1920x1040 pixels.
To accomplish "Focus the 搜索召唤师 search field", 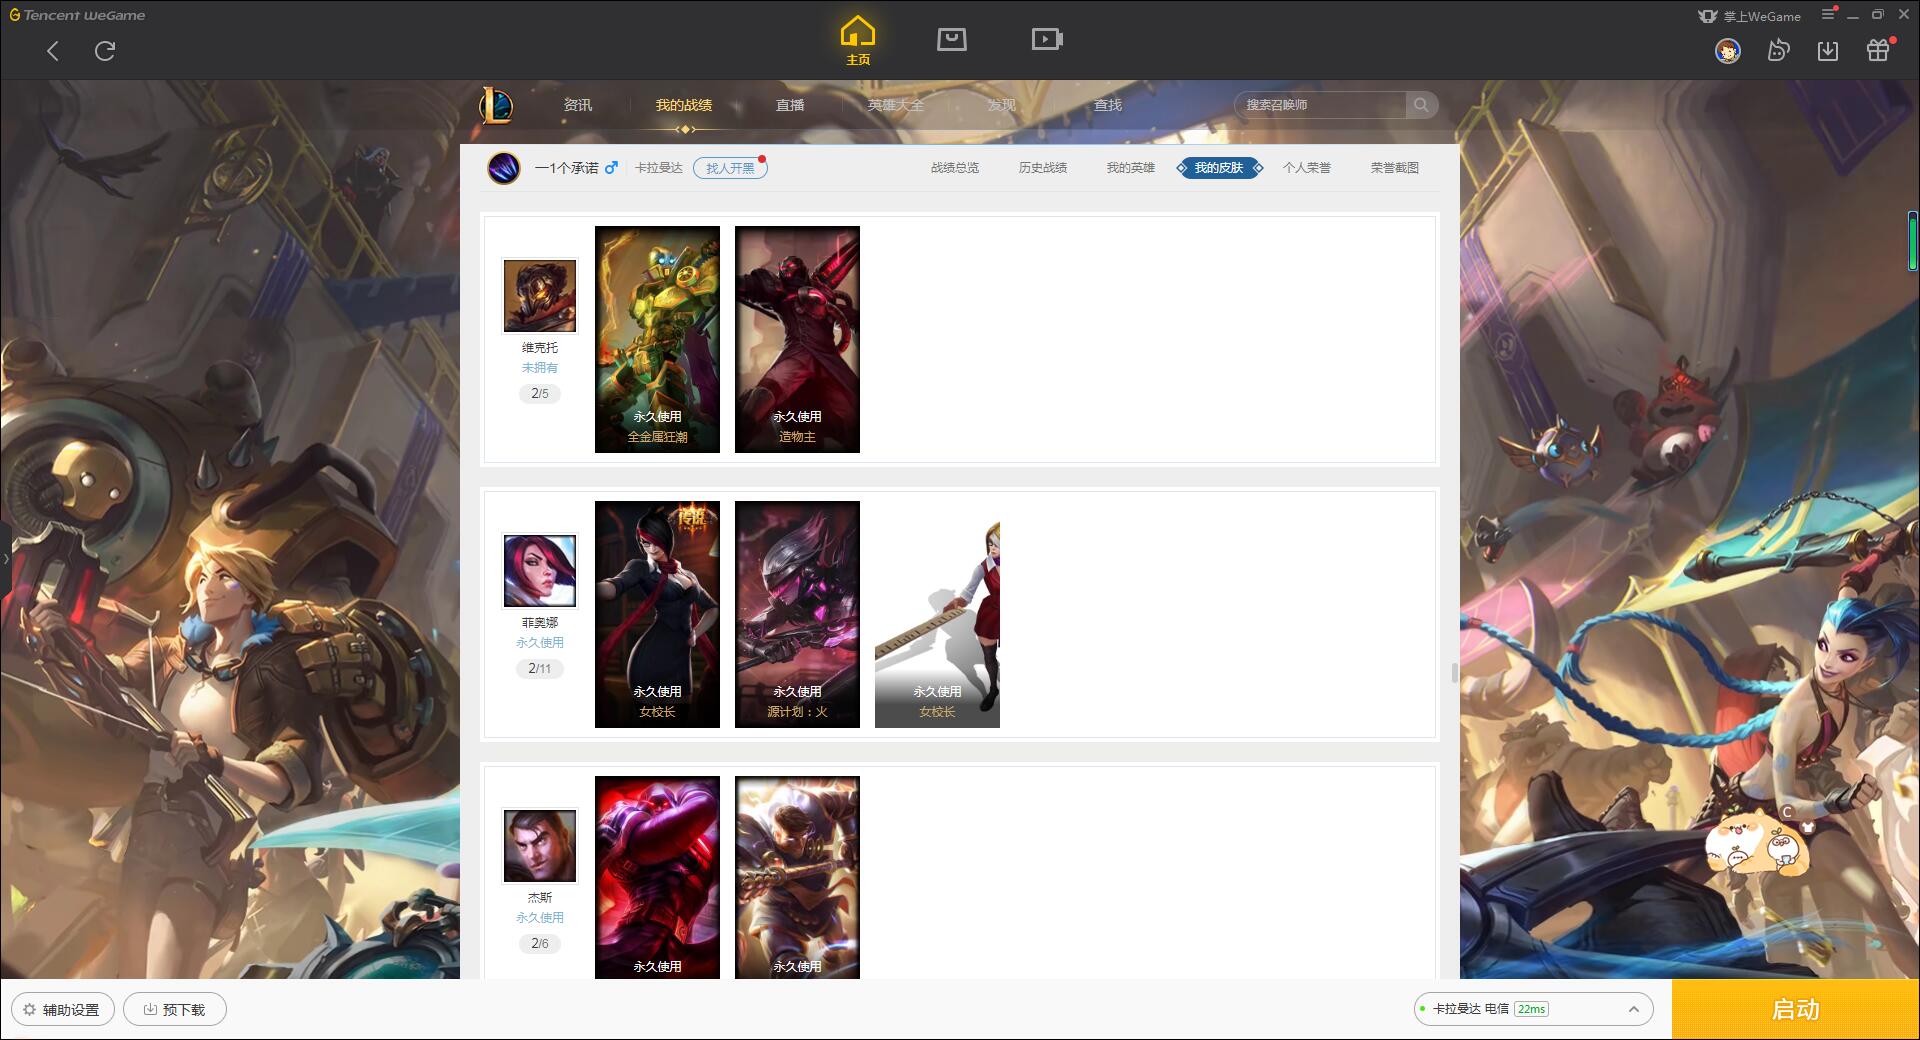I will coord(1320,105).
